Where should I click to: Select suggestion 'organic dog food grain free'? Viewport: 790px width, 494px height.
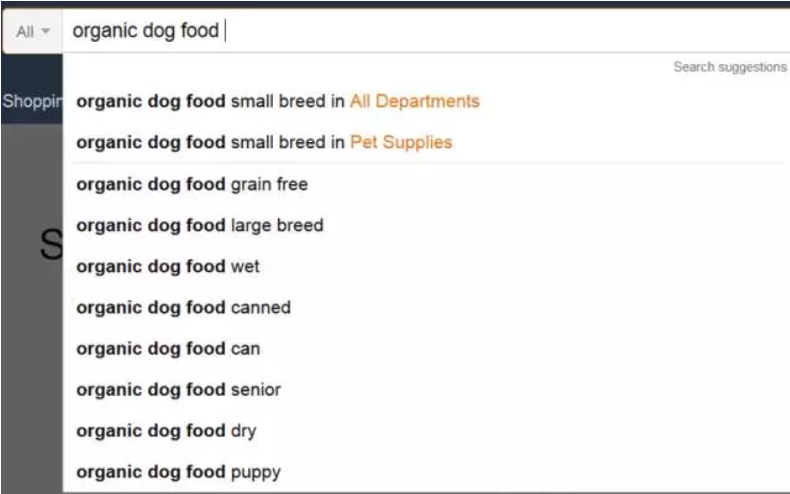[192, 184]
